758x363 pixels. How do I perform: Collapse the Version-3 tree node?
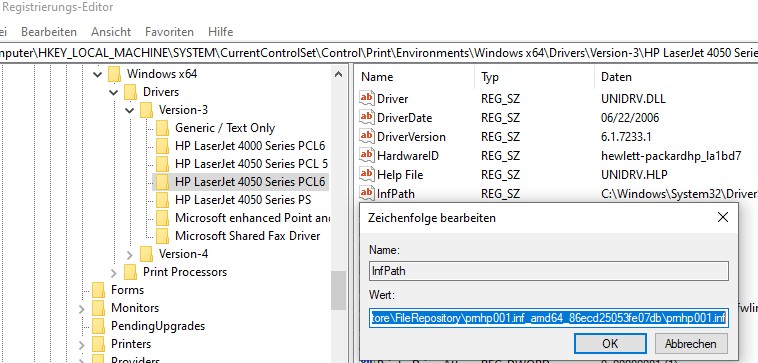click(130, 110)
